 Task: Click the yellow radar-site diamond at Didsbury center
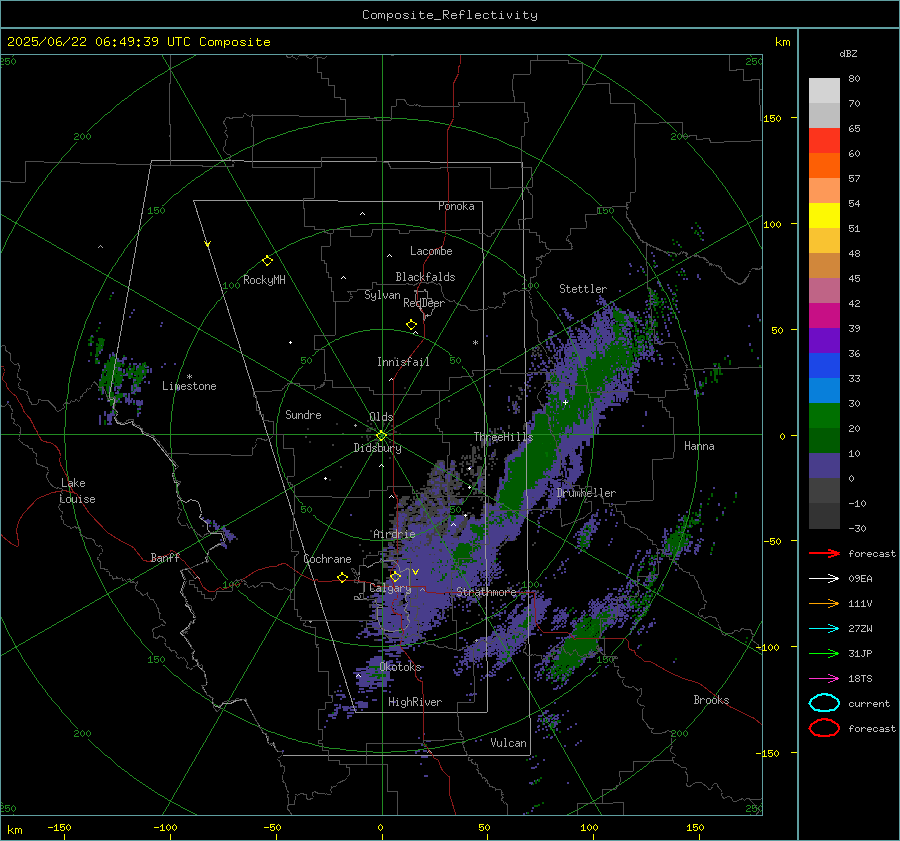381,436
